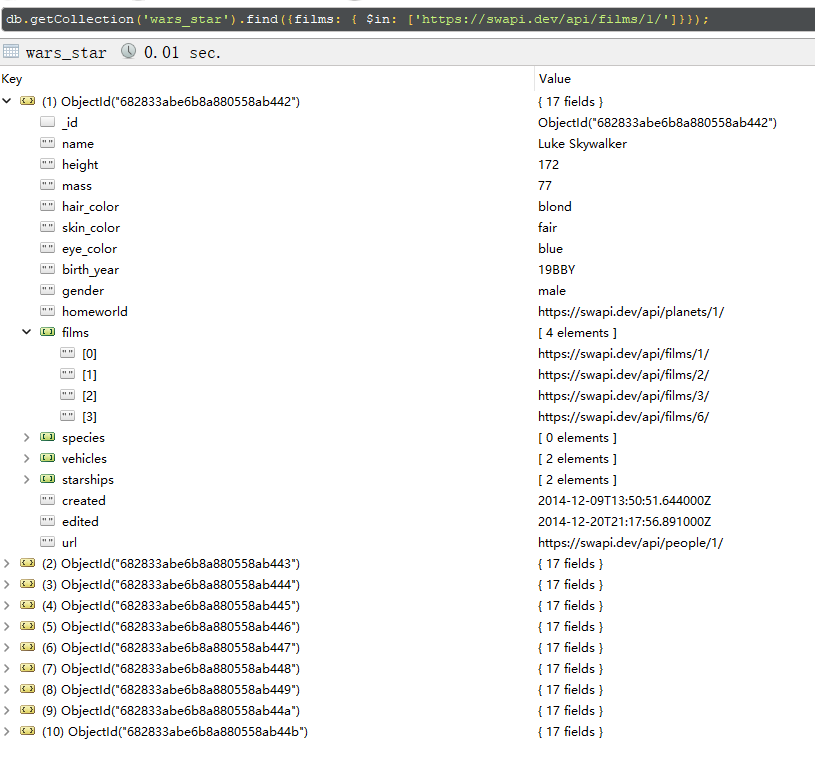Select the '[ 0 elements ]' species value
The width and height of the screenshot is (815, 758).
pyautogui.click(x=577, y=438)
